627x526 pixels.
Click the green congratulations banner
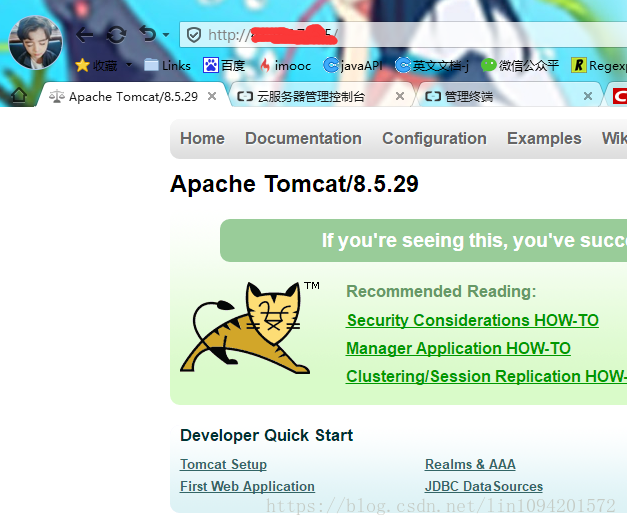click(x=423, y=240)
